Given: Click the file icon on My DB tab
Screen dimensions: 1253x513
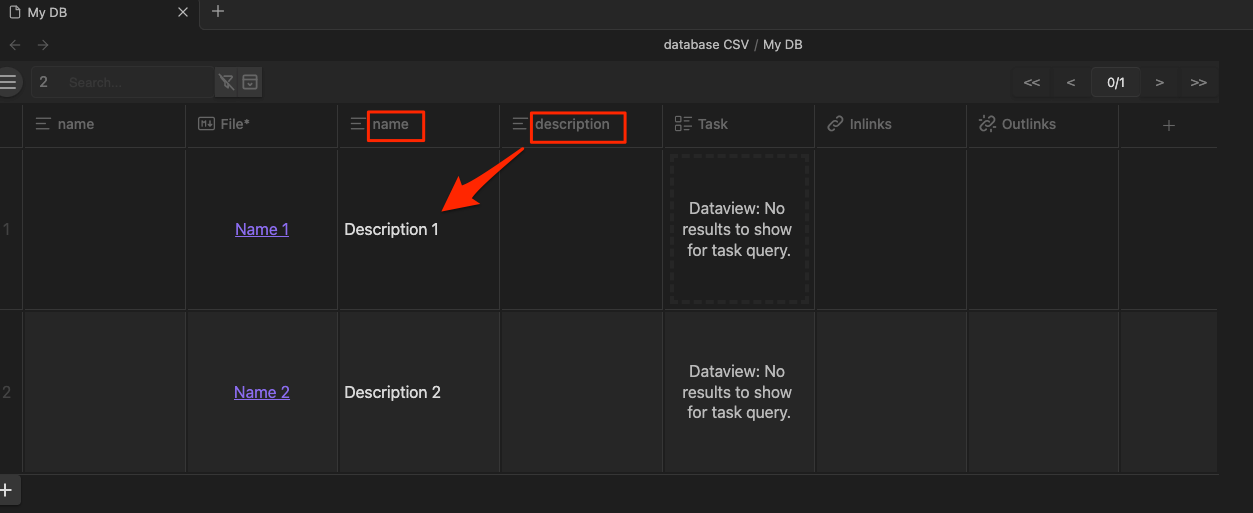Looking at the screenshot, I should (x=15, y=13).
